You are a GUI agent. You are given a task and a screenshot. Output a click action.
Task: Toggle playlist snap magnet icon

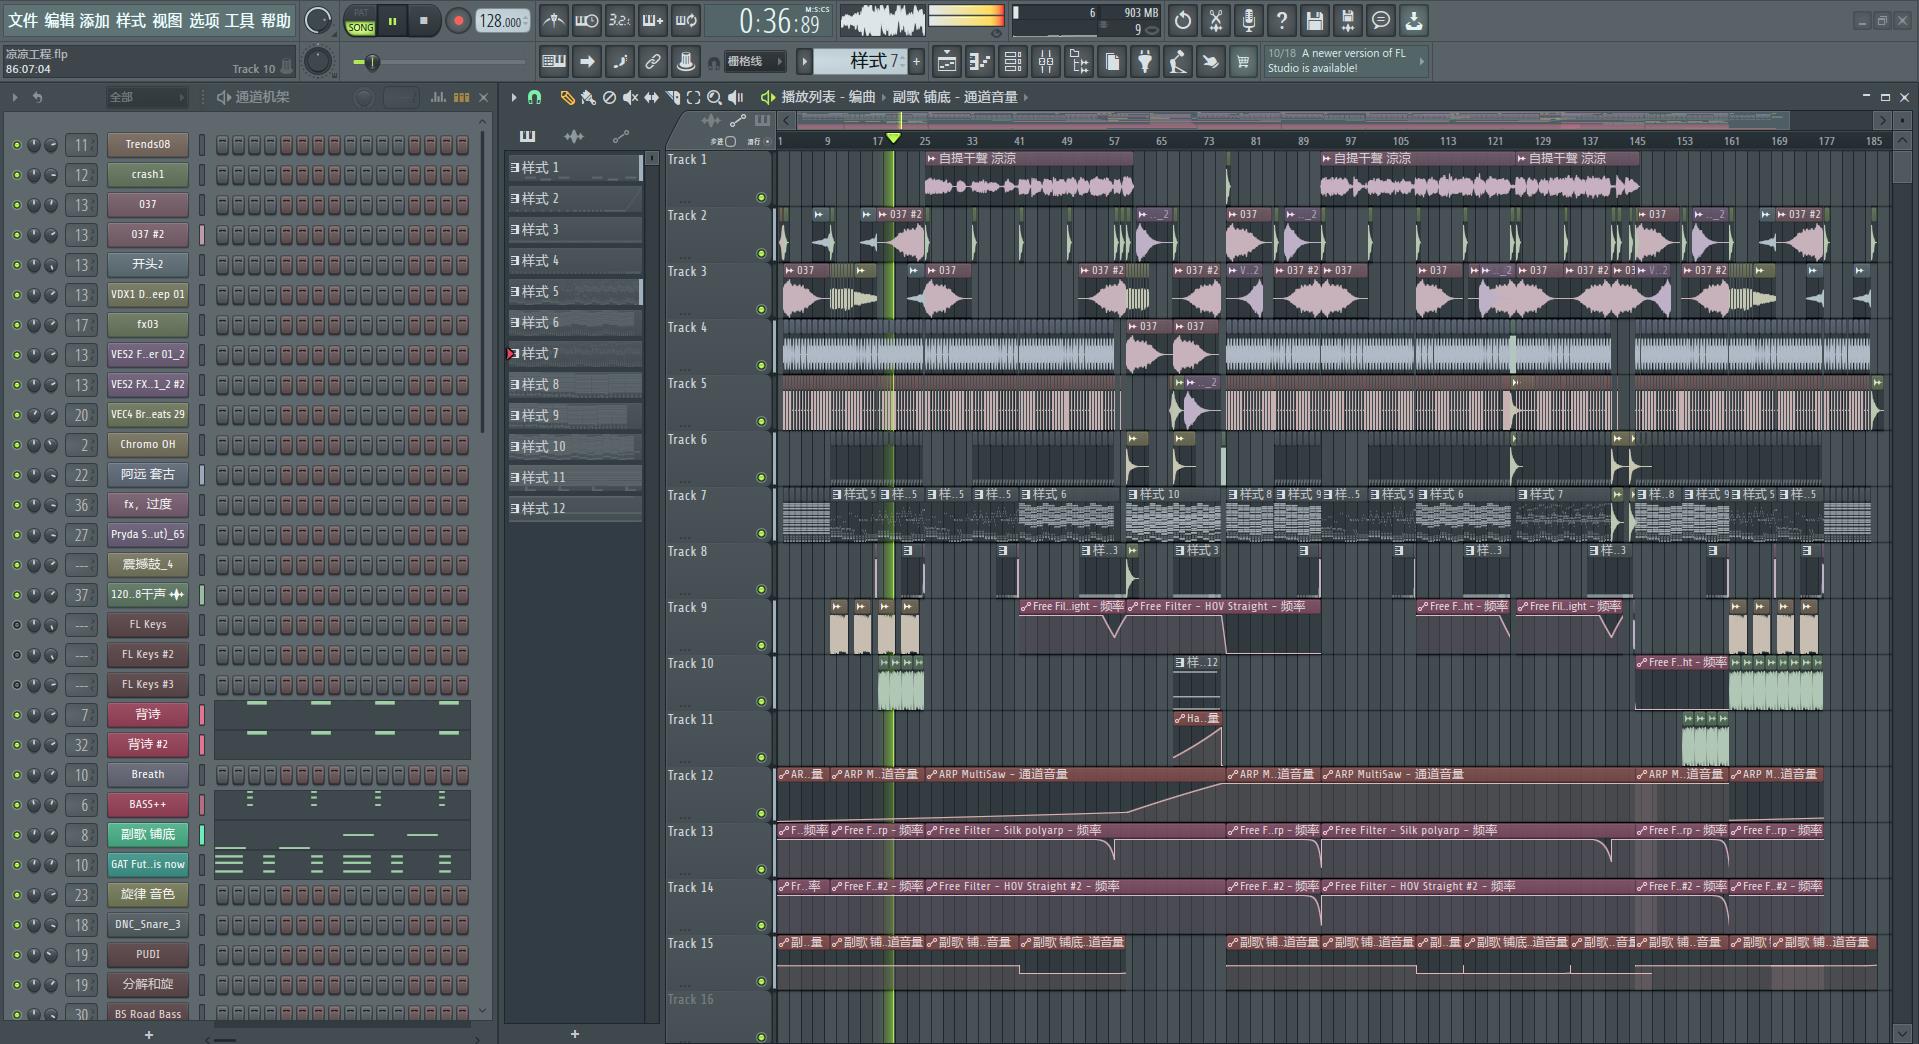(x=534, y=97)
